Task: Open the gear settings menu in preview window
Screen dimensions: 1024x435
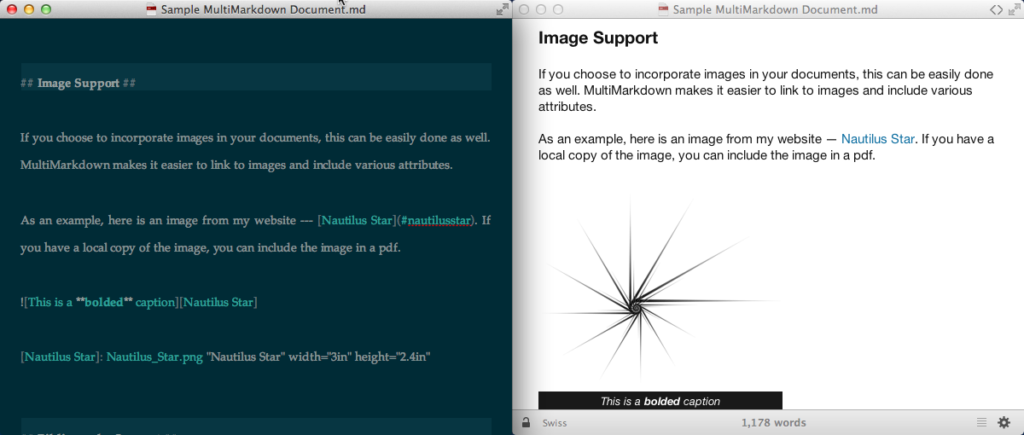Action: (1004, 423)
